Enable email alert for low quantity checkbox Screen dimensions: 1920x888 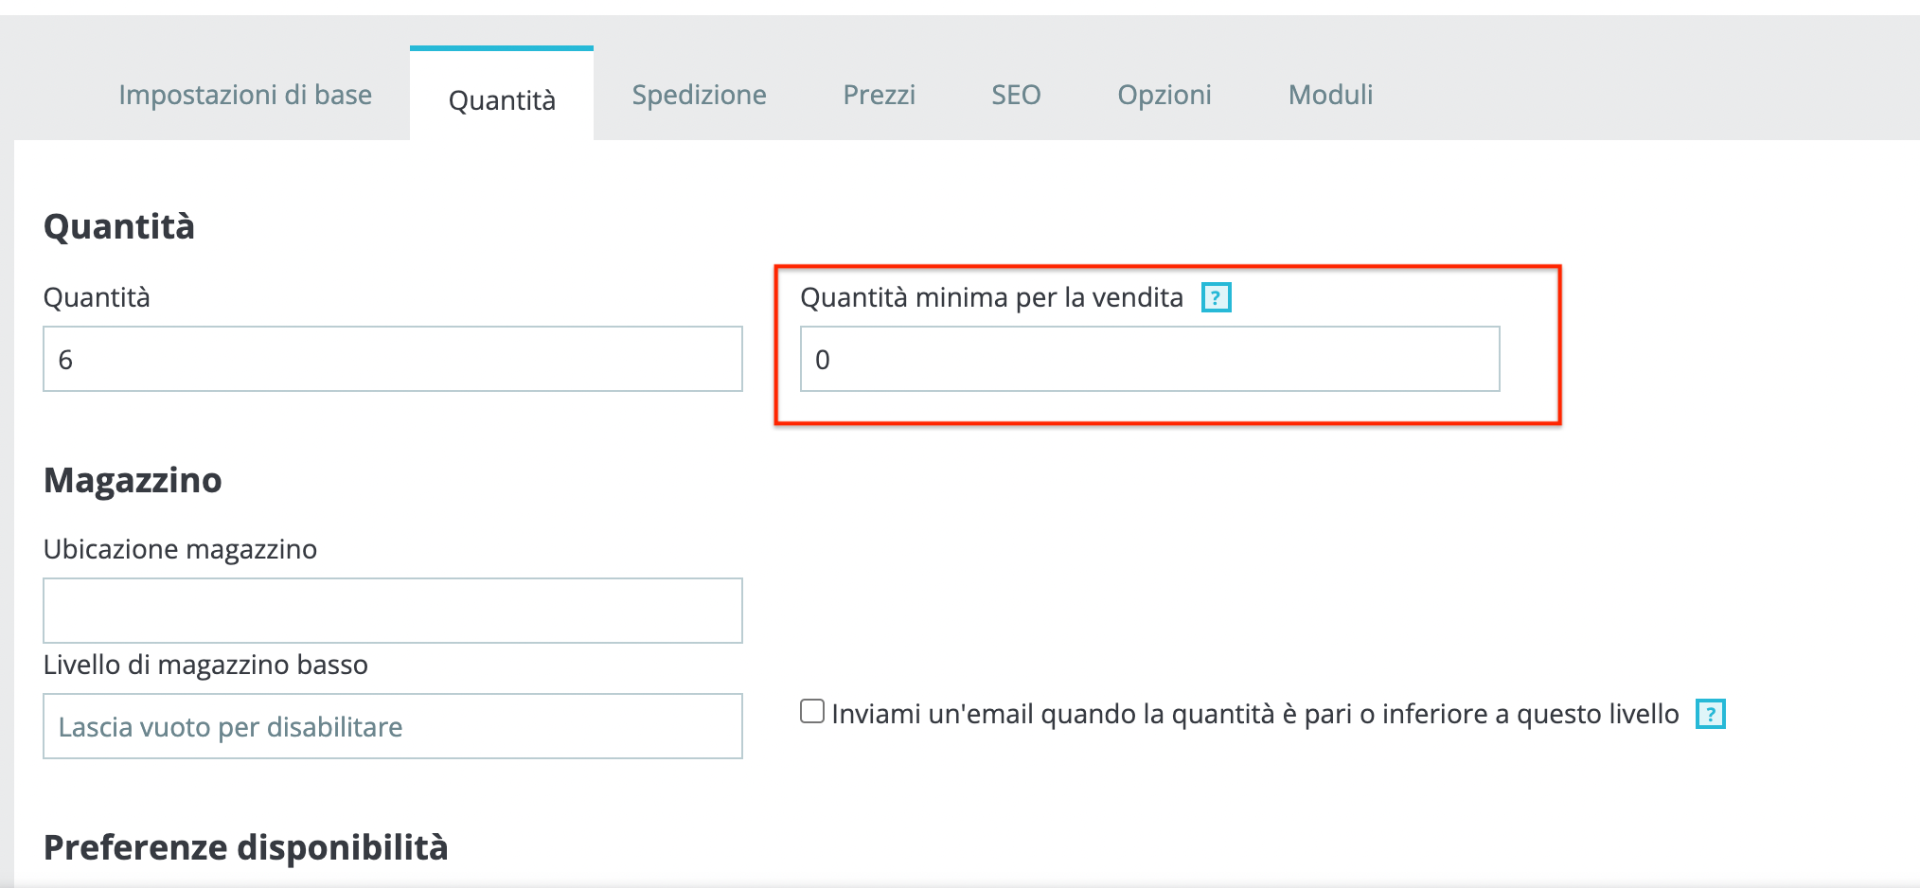point(812,711)
